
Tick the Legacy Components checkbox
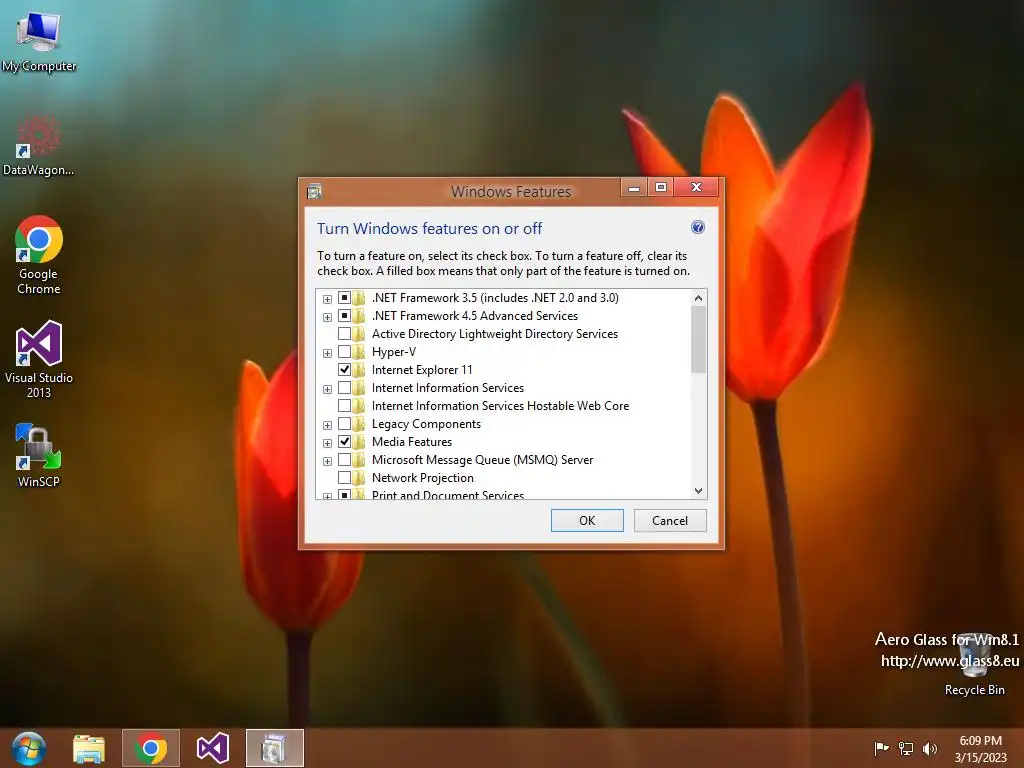tap(344, 424)
